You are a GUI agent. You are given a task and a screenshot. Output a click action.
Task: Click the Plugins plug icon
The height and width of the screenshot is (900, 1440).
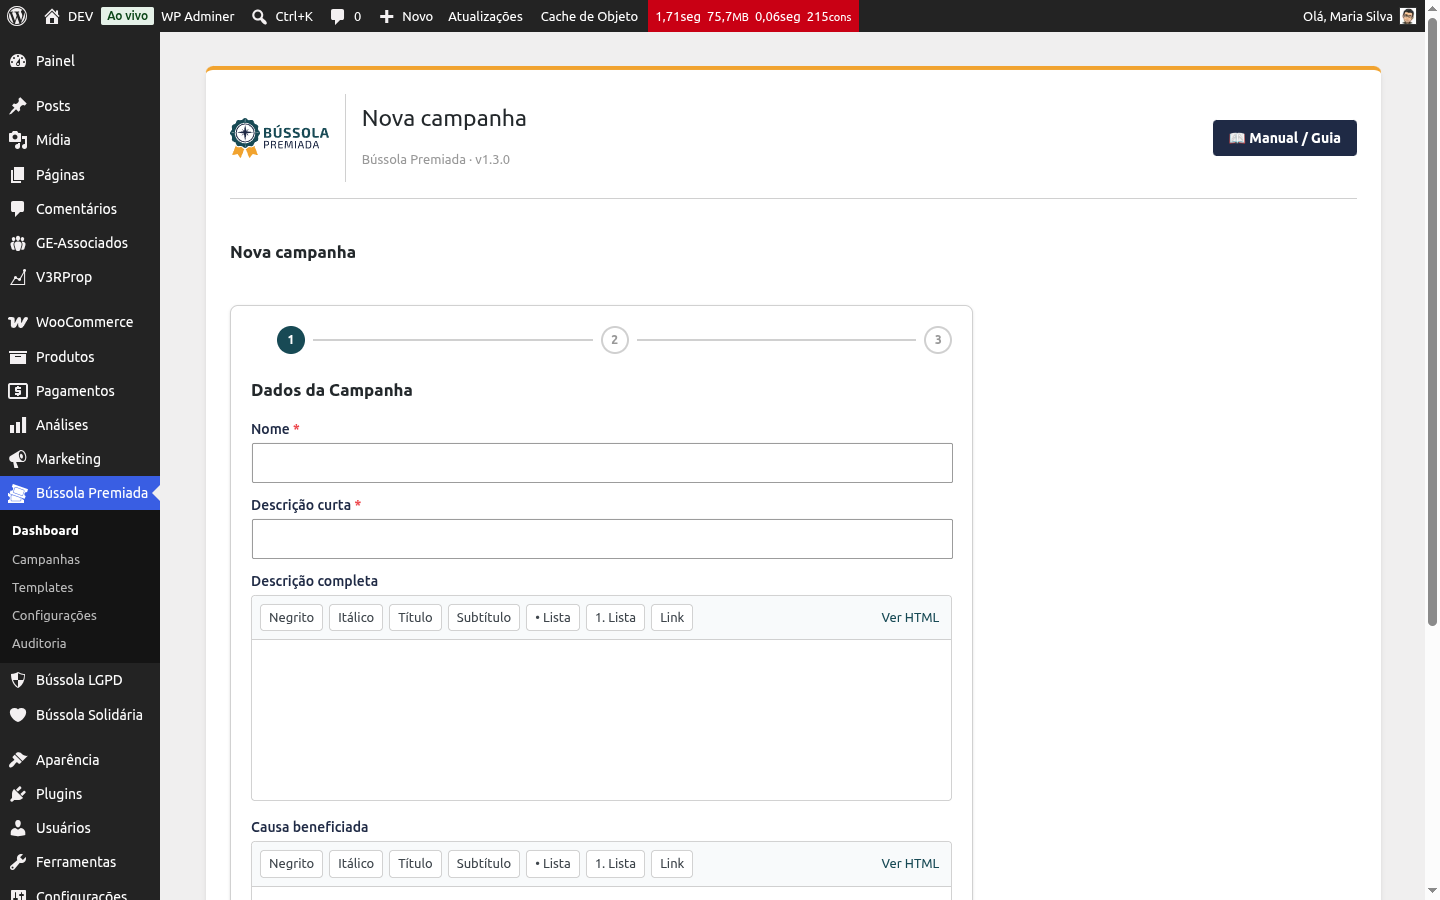[18, 794]
